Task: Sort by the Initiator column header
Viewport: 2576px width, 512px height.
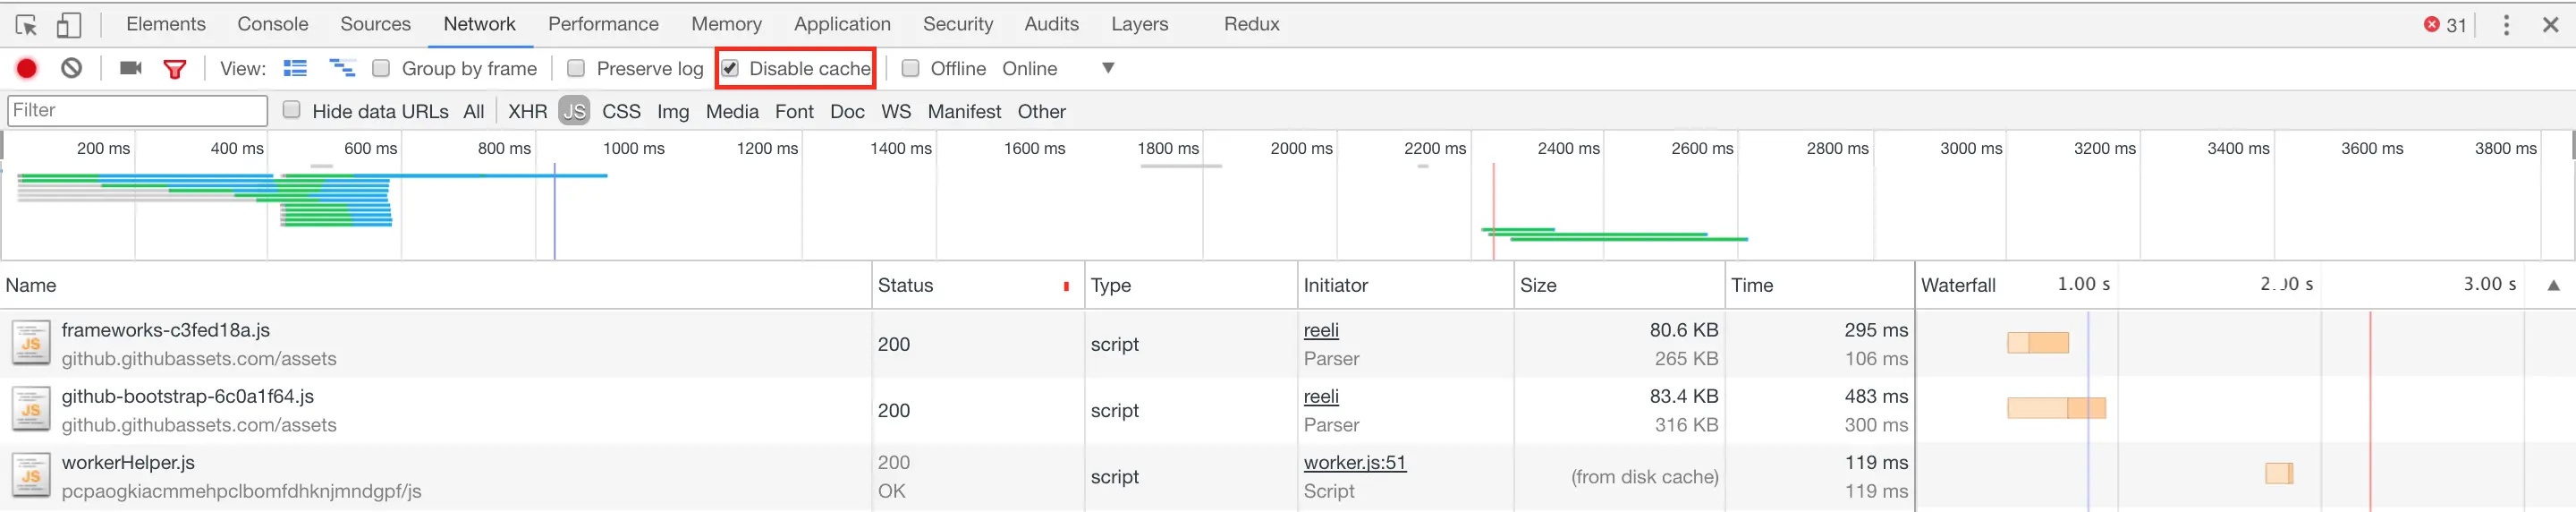Action: (1406, 285)
